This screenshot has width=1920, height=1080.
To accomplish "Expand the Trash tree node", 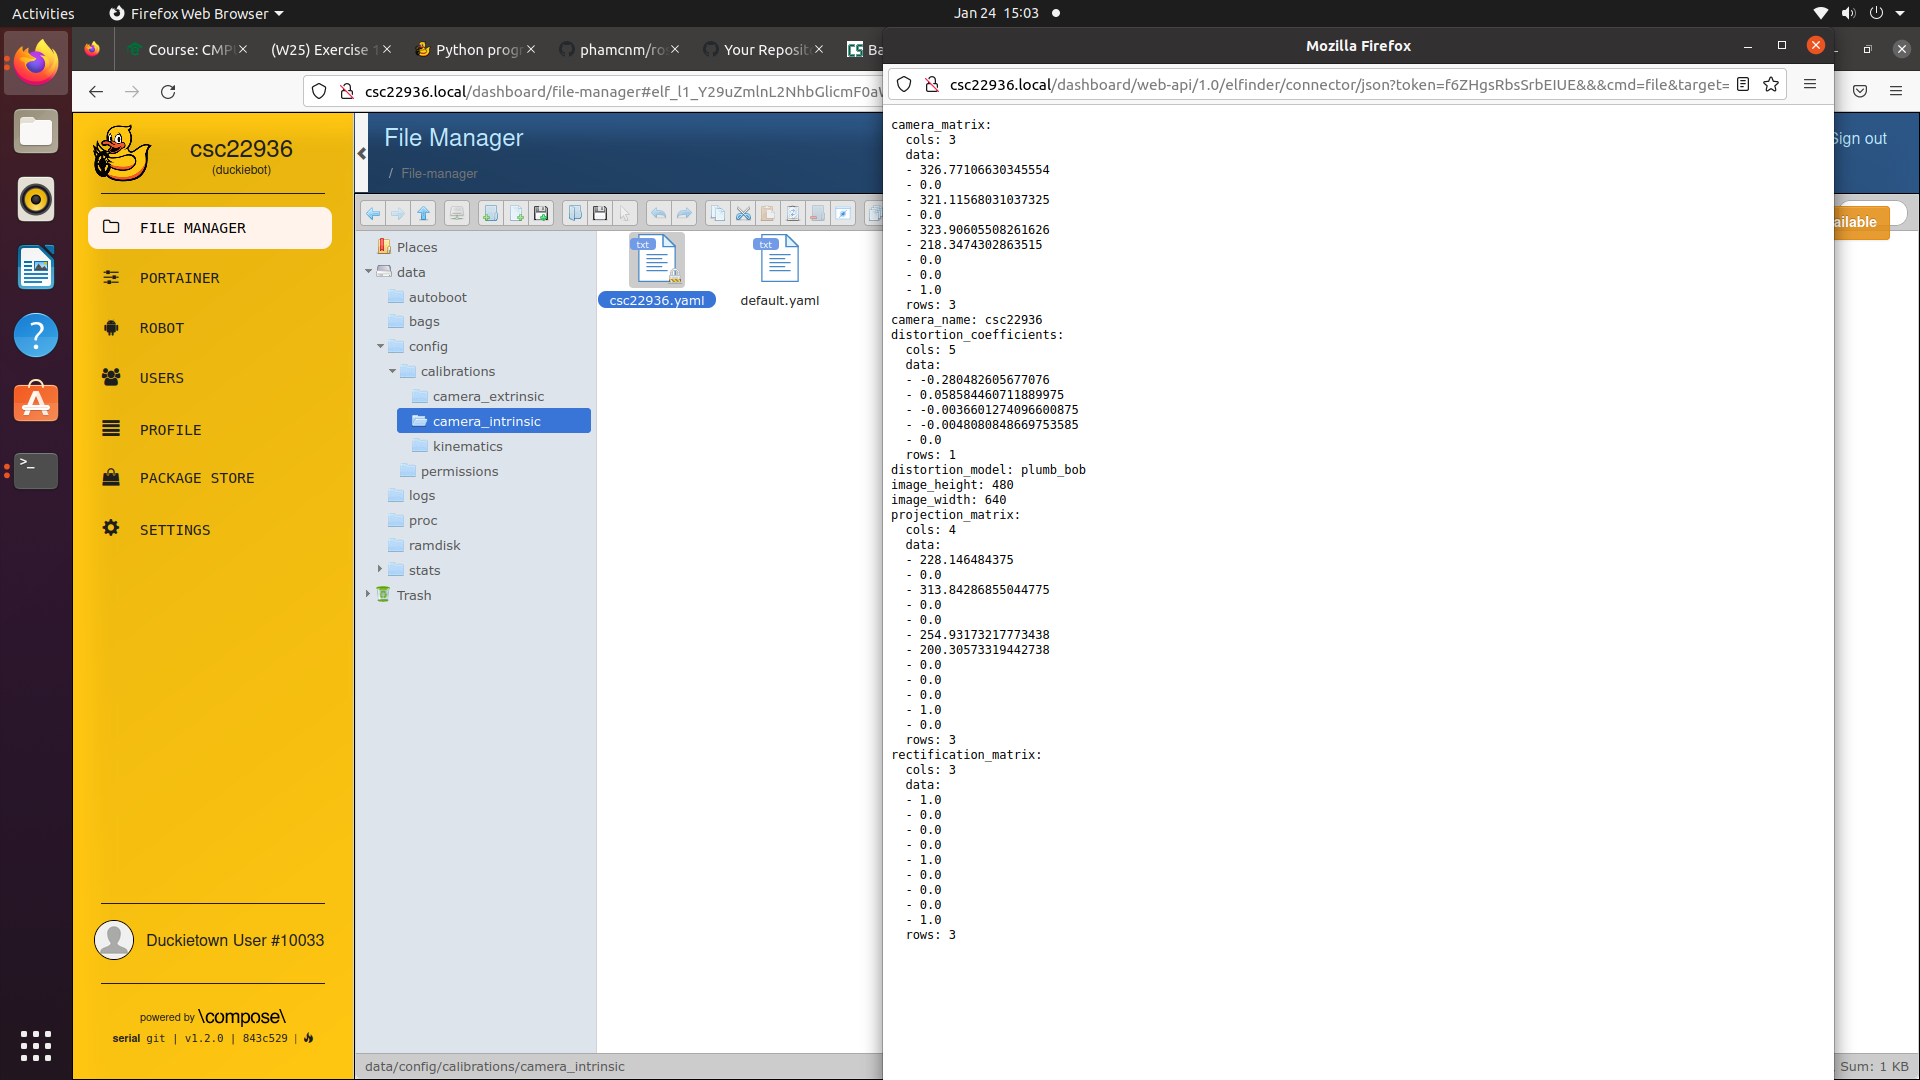I will click(x=368, y=594).
